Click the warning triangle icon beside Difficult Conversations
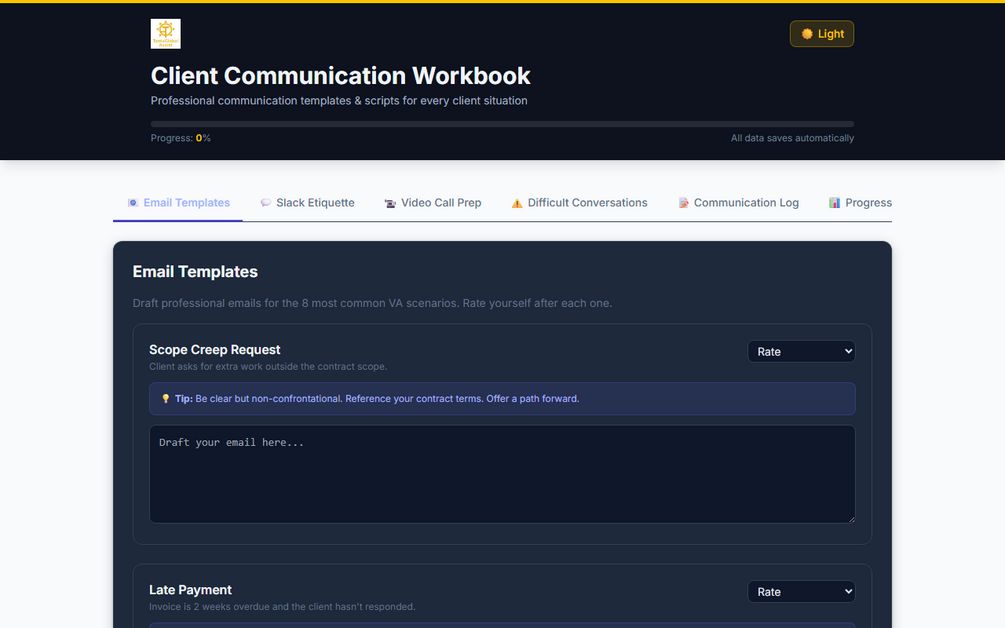The image size is (1005, 628). click(x=517, y=203)
